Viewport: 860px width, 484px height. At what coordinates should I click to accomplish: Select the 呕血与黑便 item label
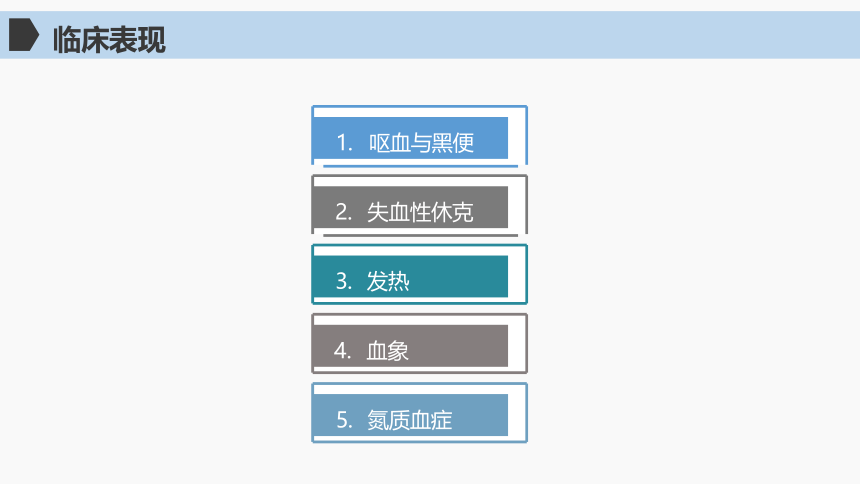coord(421,143)
